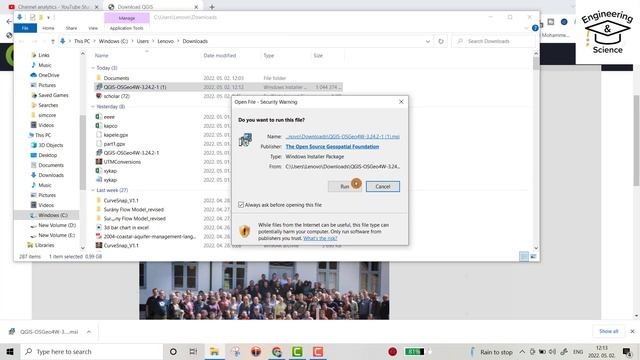The height and width of the screenshot is (360, 640).
Task: Open Downloads in the navigation pane
Action: 51,175
